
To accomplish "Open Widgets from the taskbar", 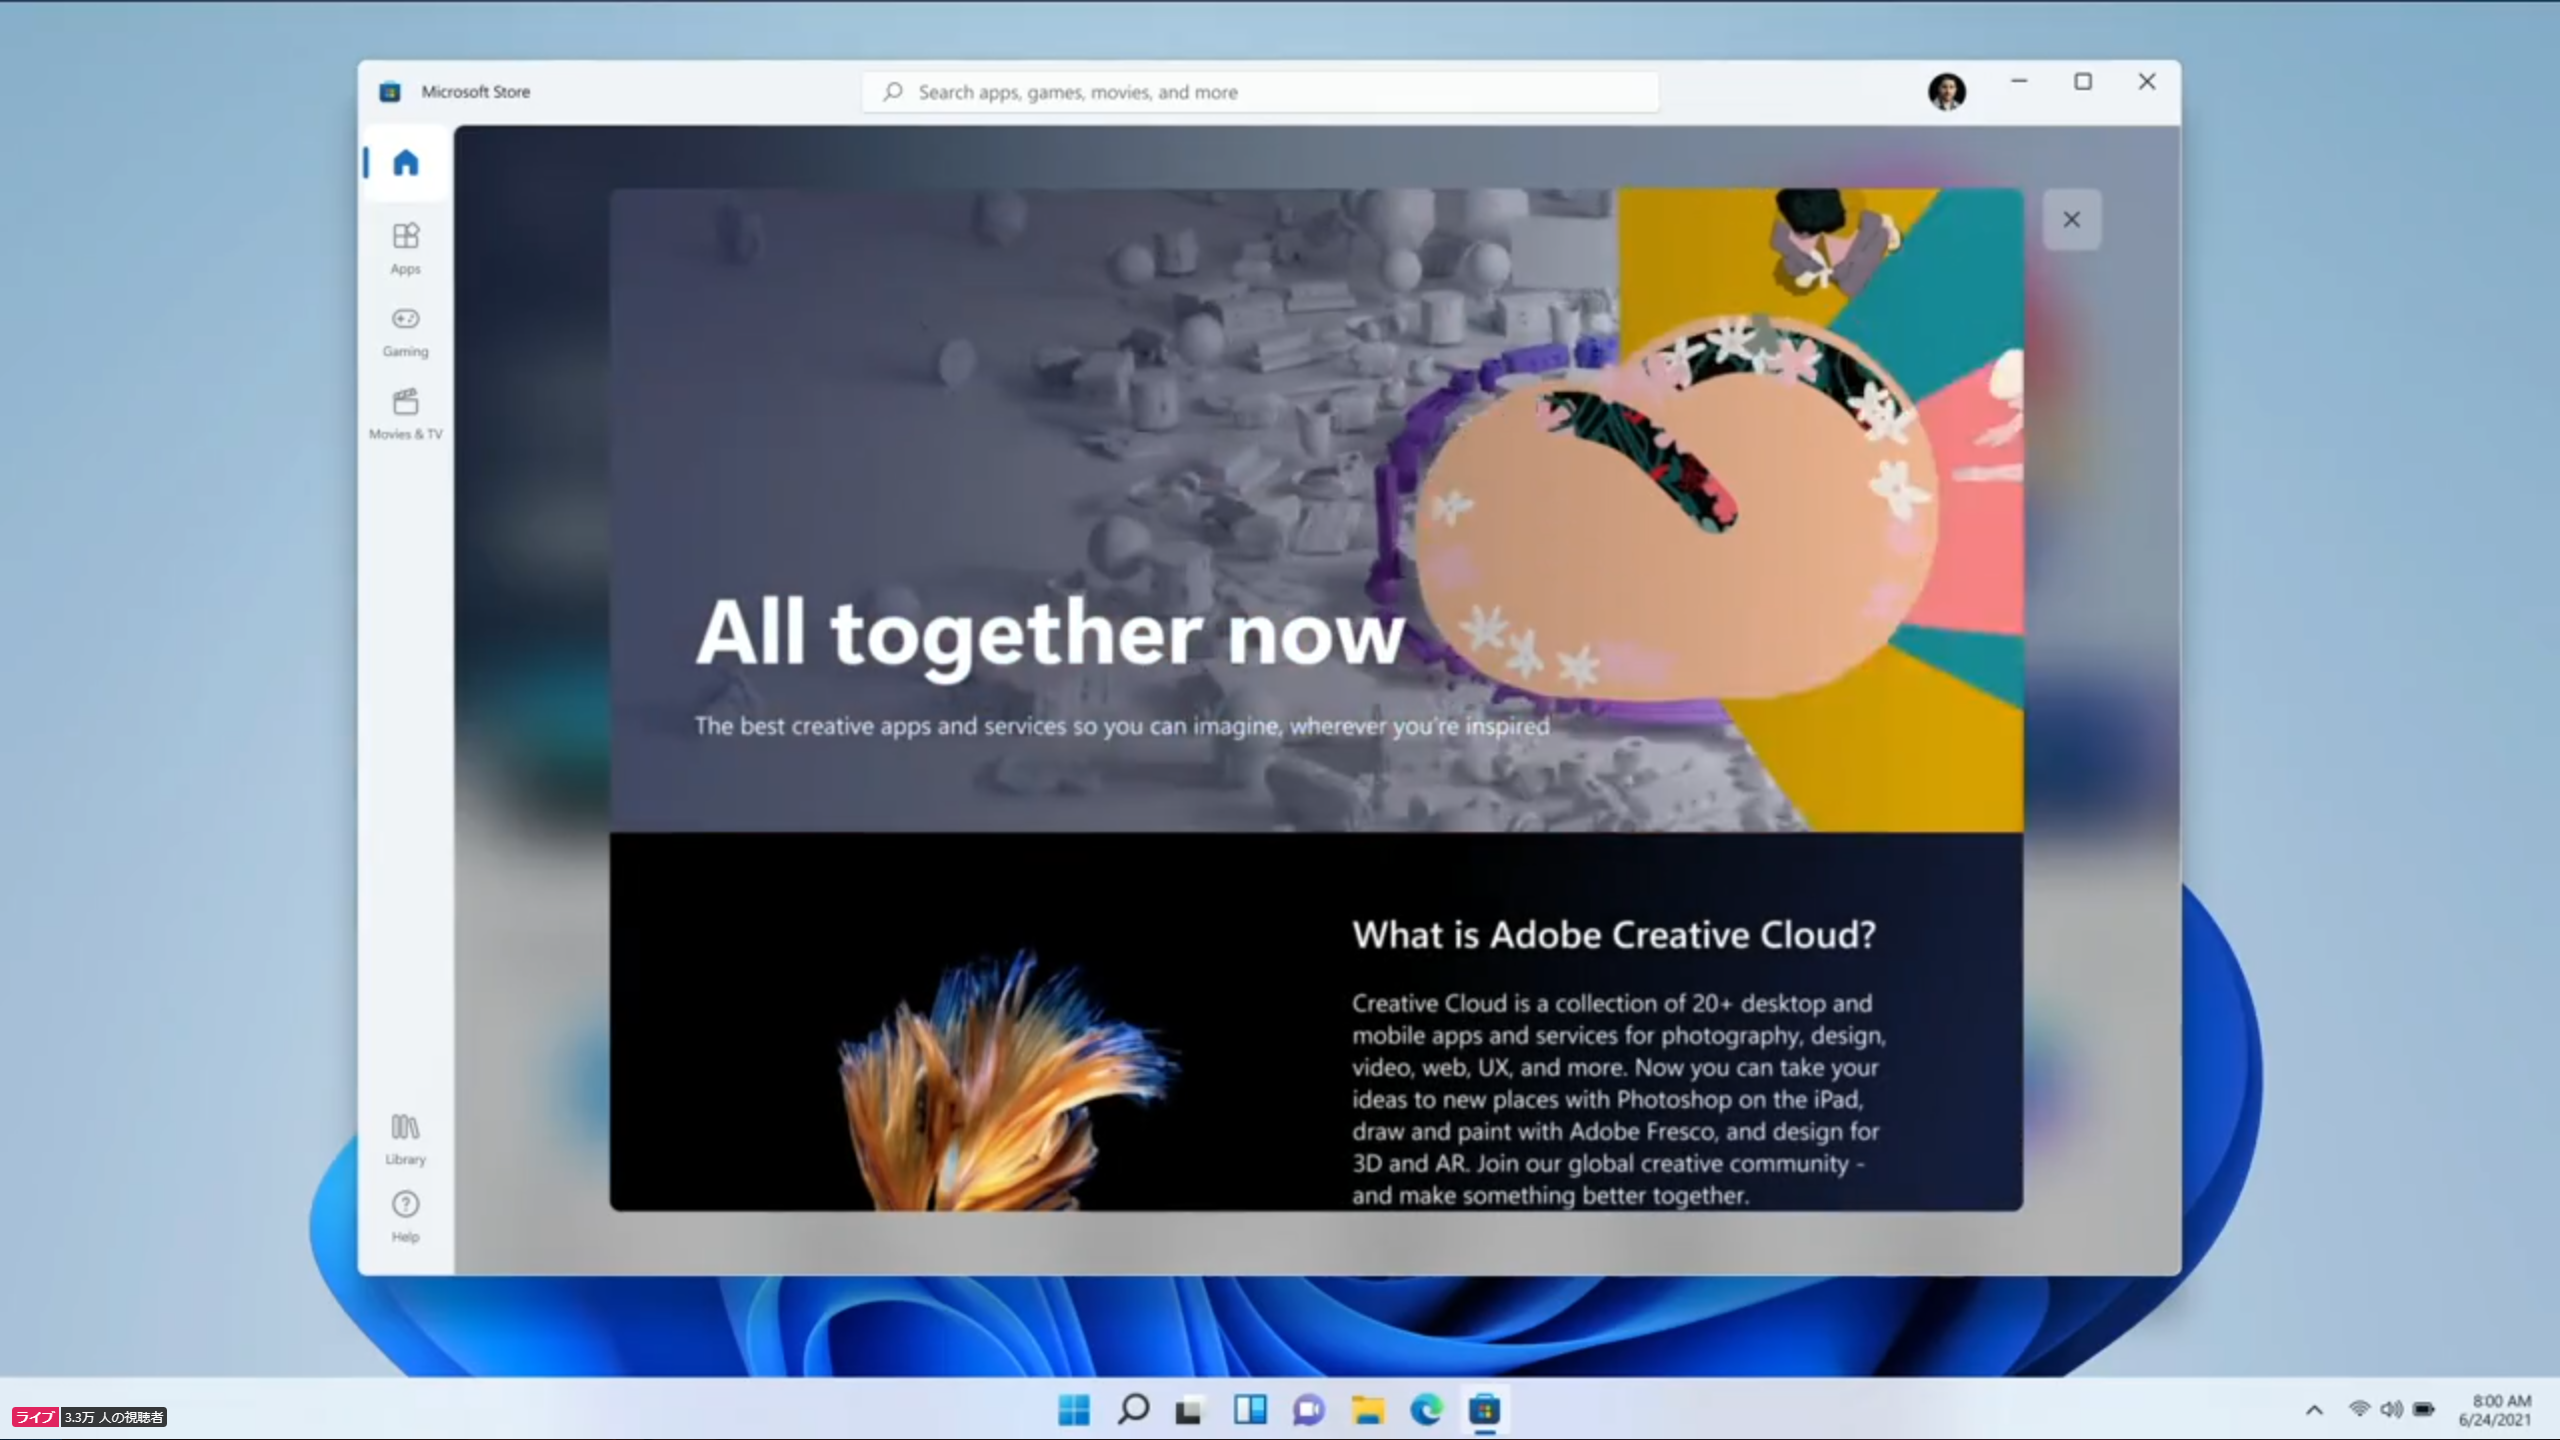I will 1250,1410.
